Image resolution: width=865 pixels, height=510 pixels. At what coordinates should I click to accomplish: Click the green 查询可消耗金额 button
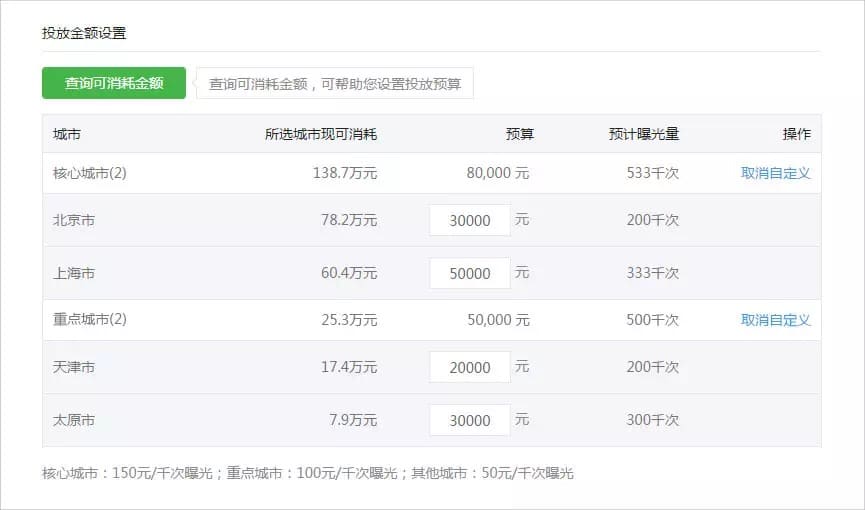[x=114, y=83]
